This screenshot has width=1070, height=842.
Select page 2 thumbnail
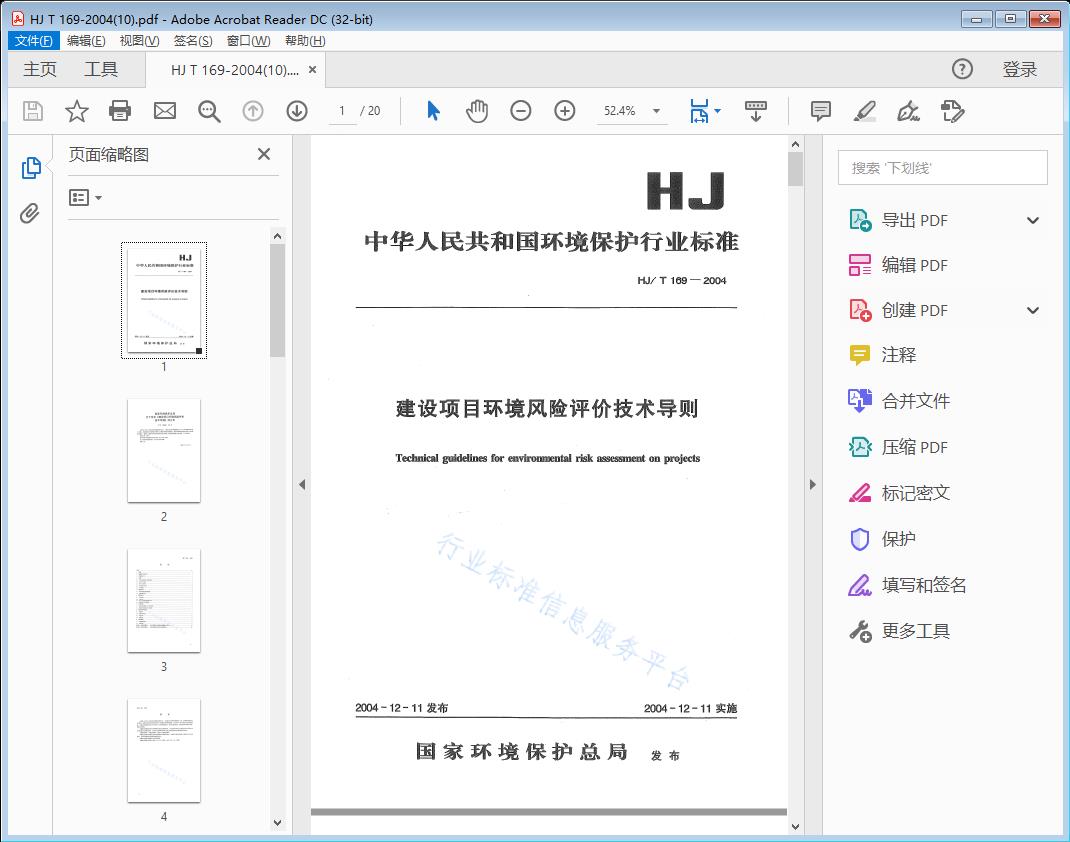pos(163,451)
